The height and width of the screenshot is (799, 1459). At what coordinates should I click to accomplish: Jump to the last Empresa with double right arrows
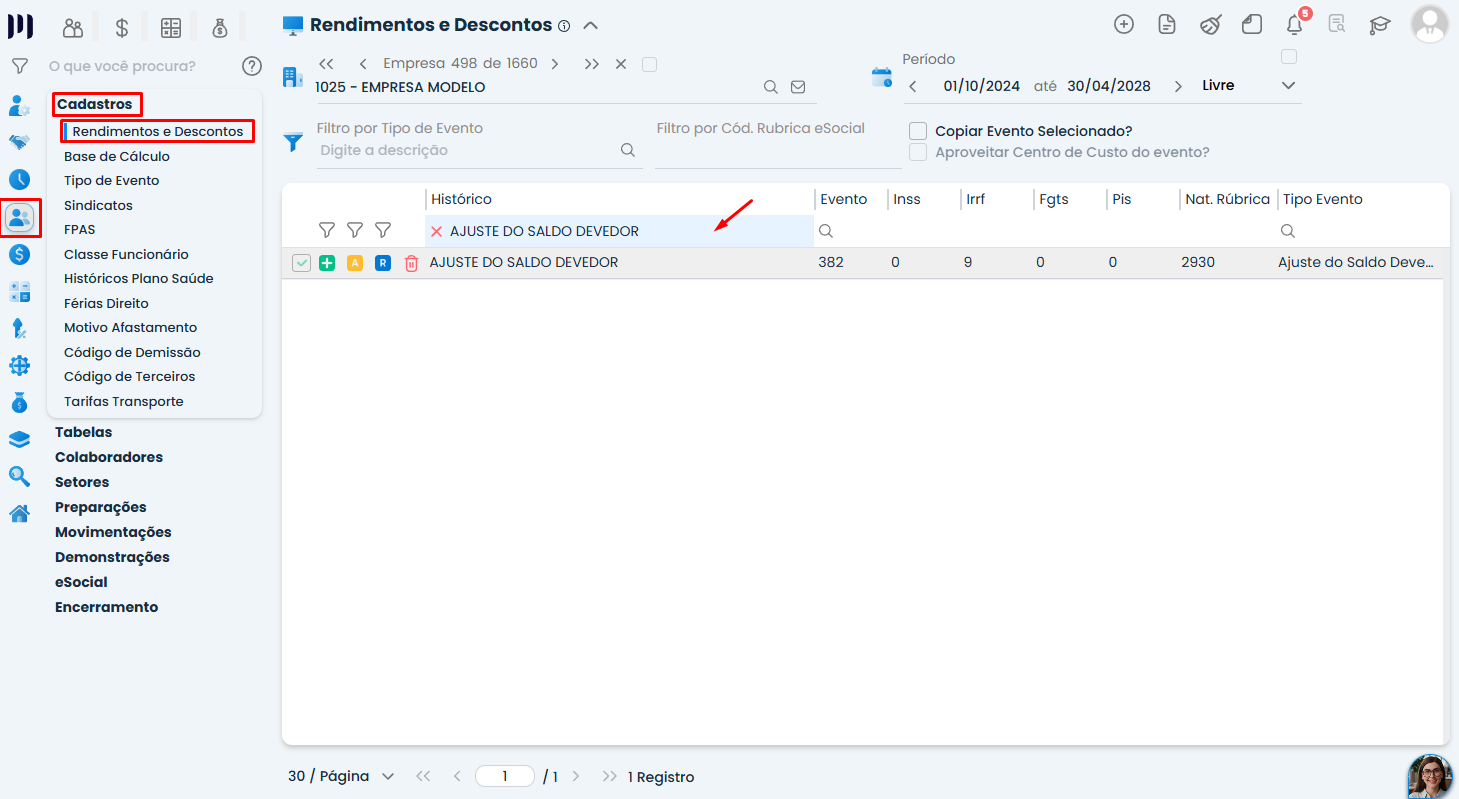point(592,64)
